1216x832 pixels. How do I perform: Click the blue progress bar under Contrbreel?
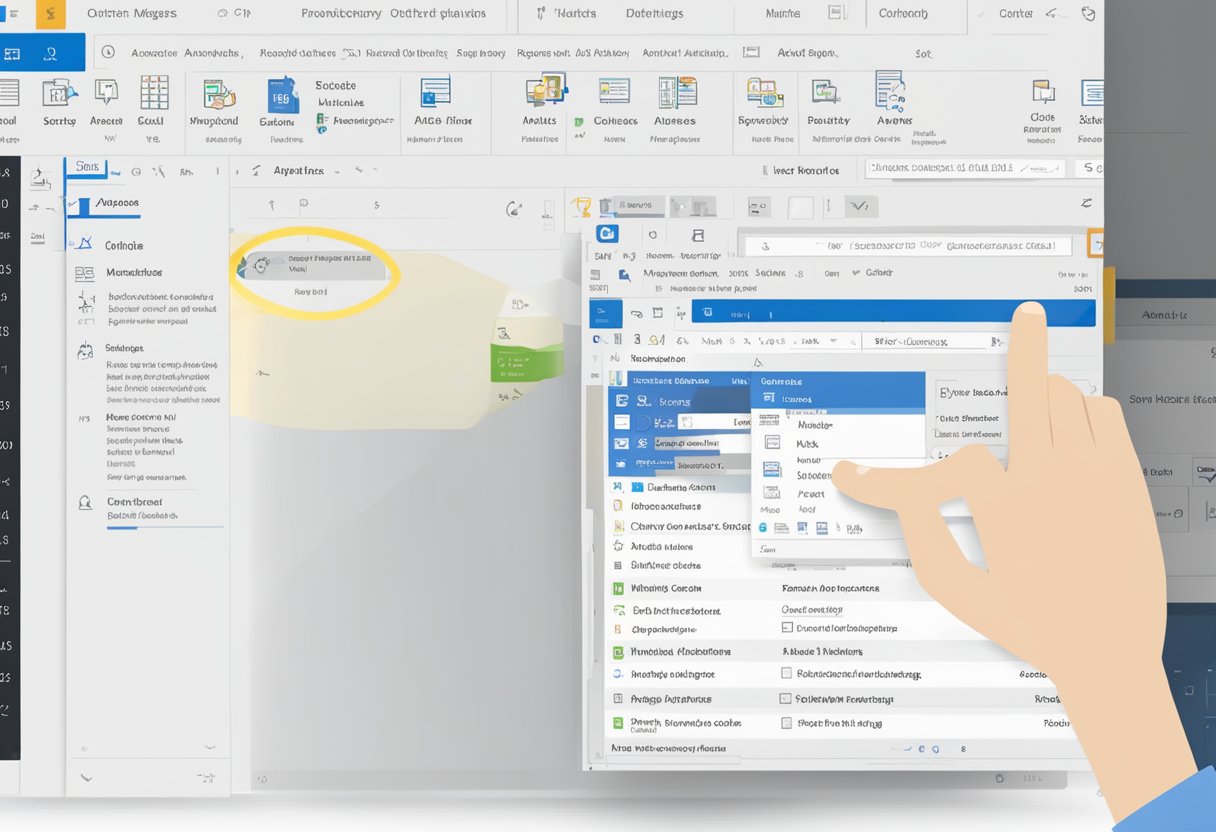click(122, 528)
